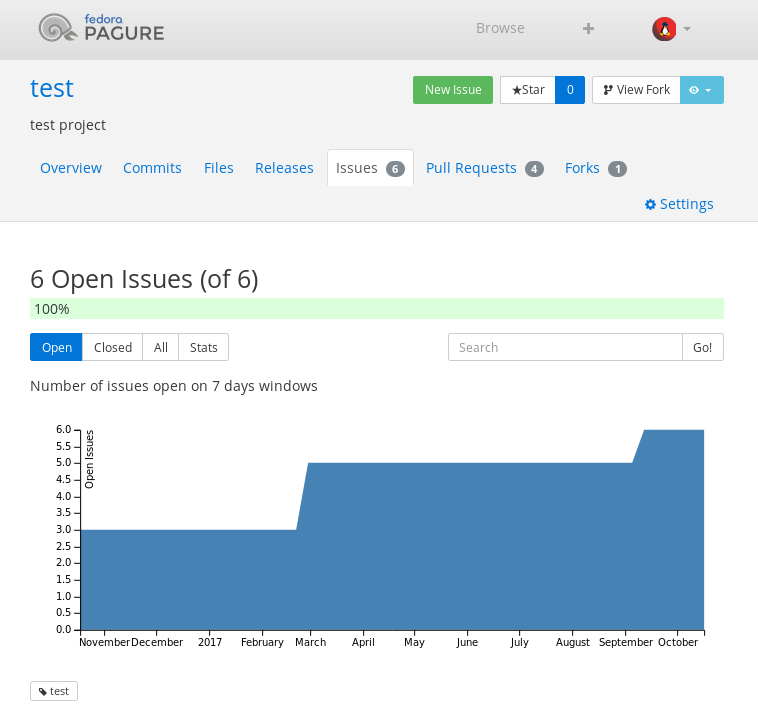Click the "September" axis label on chart
The height and width of the screenshot is (712, 758).
coord(626,642)
